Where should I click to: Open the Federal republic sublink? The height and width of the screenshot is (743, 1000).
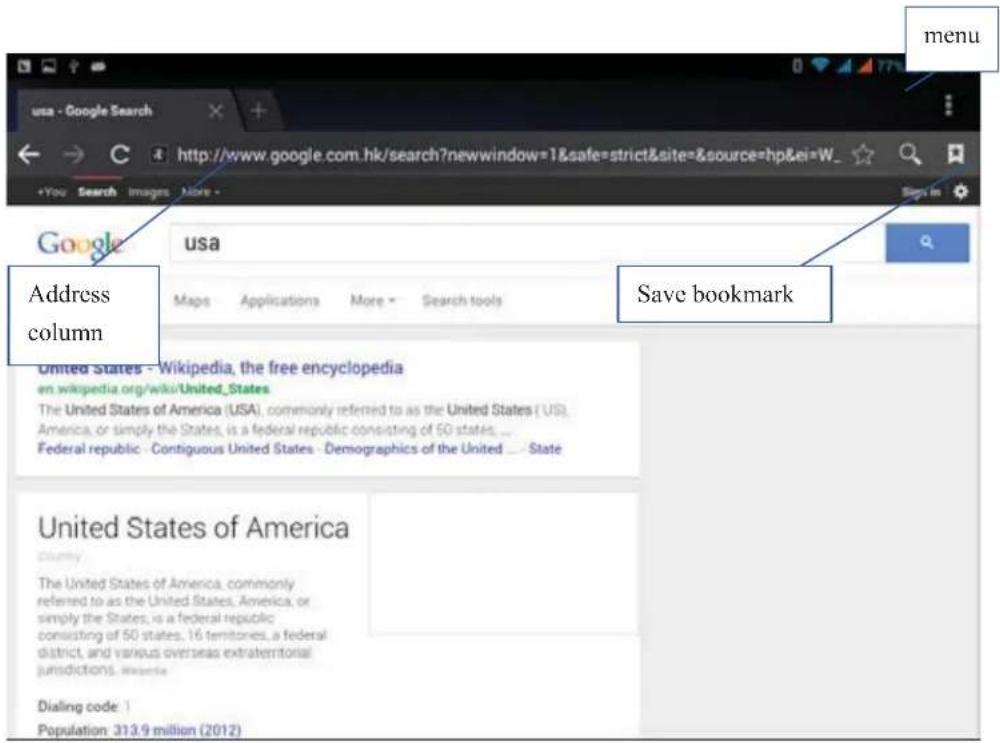click(89, 449)
